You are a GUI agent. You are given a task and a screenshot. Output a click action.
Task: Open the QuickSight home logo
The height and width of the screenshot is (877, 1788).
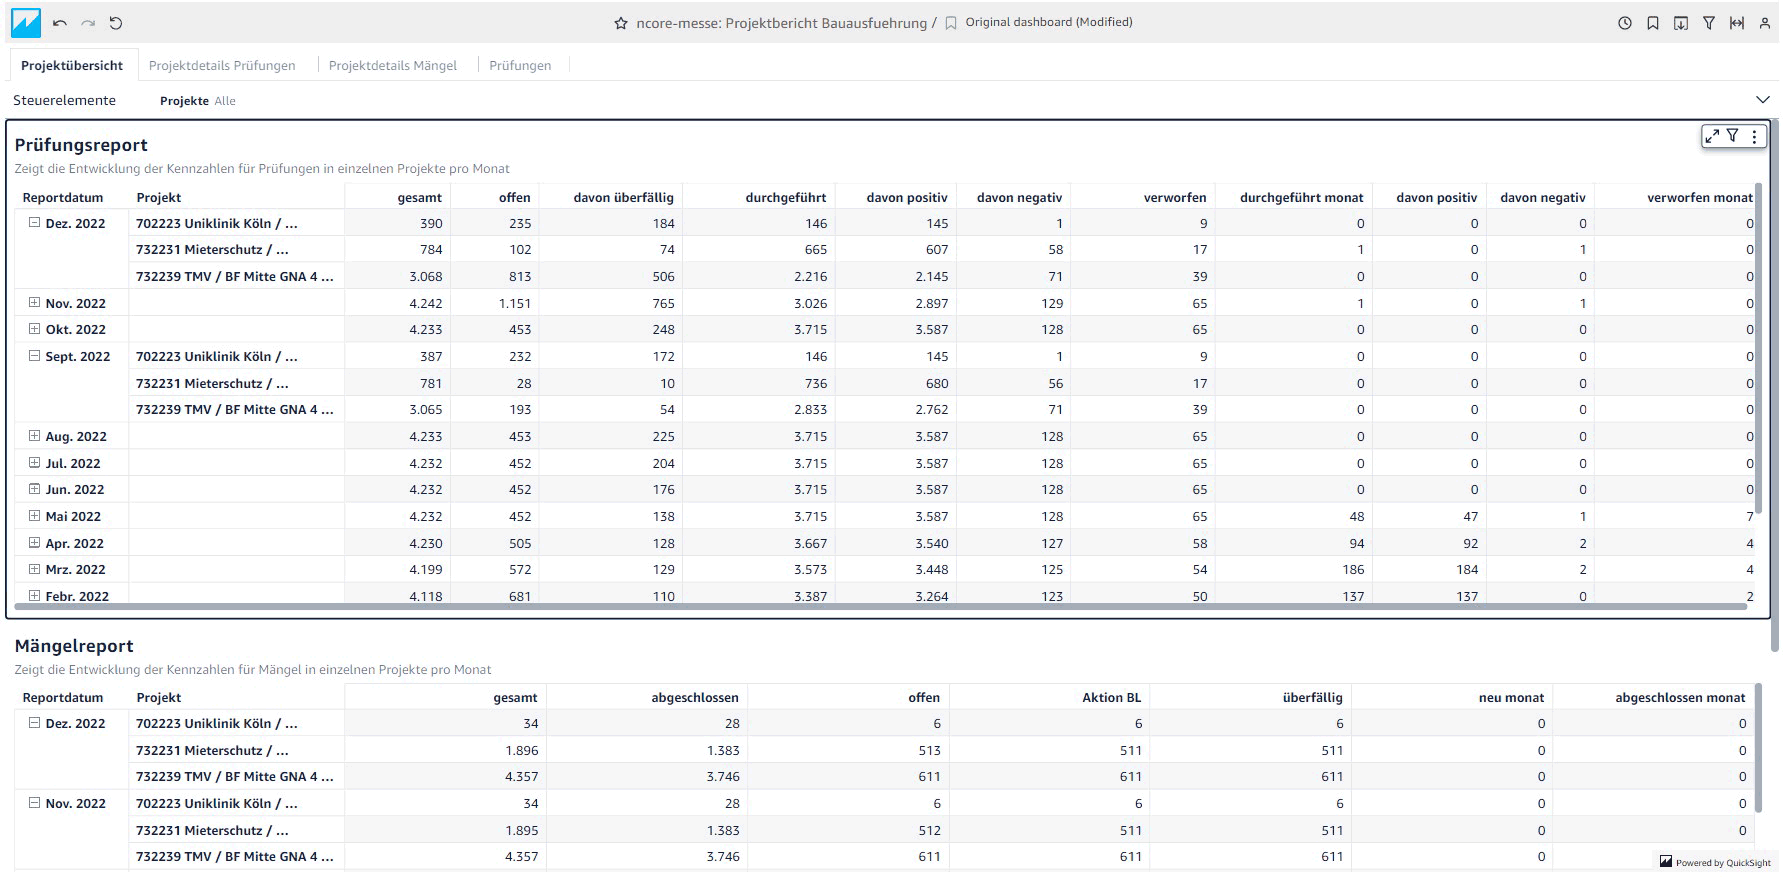point(26,22)
